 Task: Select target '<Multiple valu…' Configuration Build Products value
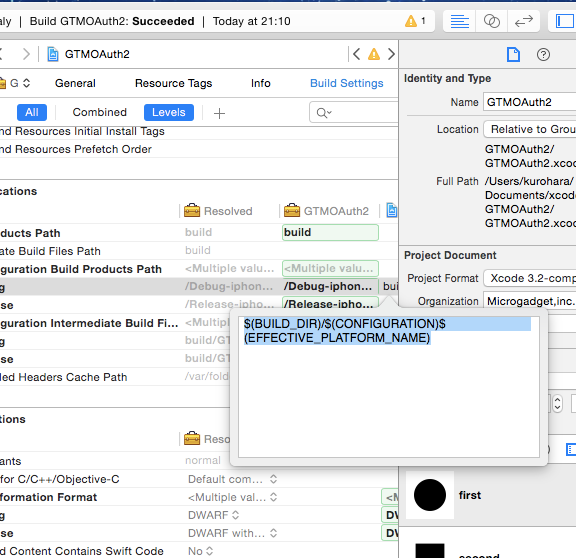(x=330, y=269)
